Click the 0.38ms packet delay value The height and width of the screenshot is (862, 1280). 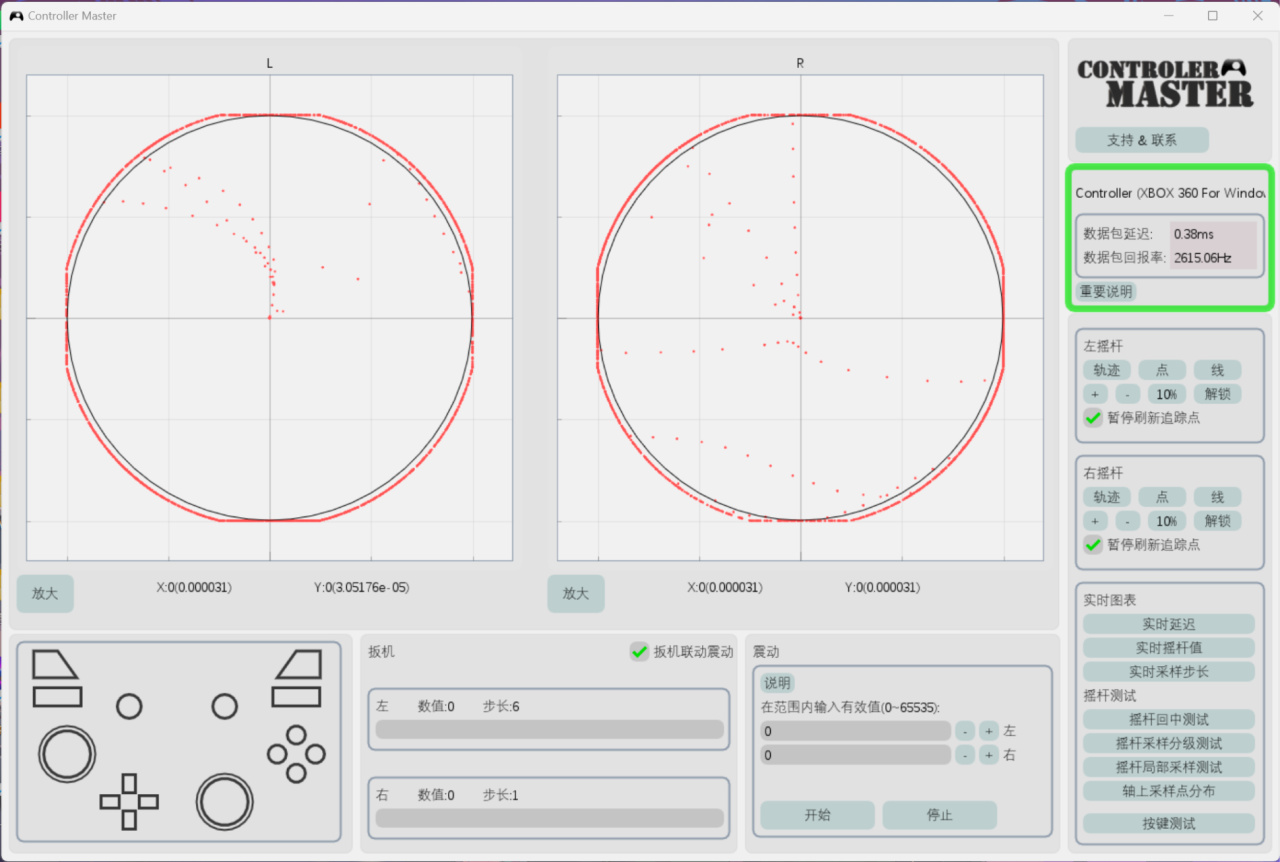(x=1194, y=234)
